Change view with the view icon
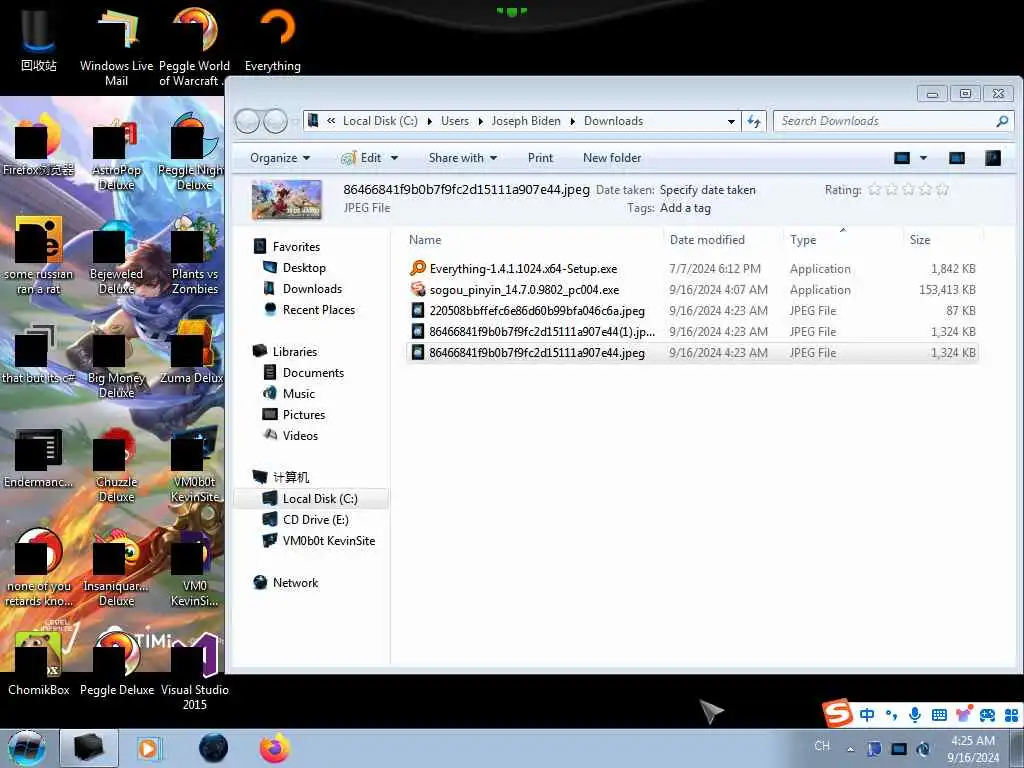 (x=902, y=158)
